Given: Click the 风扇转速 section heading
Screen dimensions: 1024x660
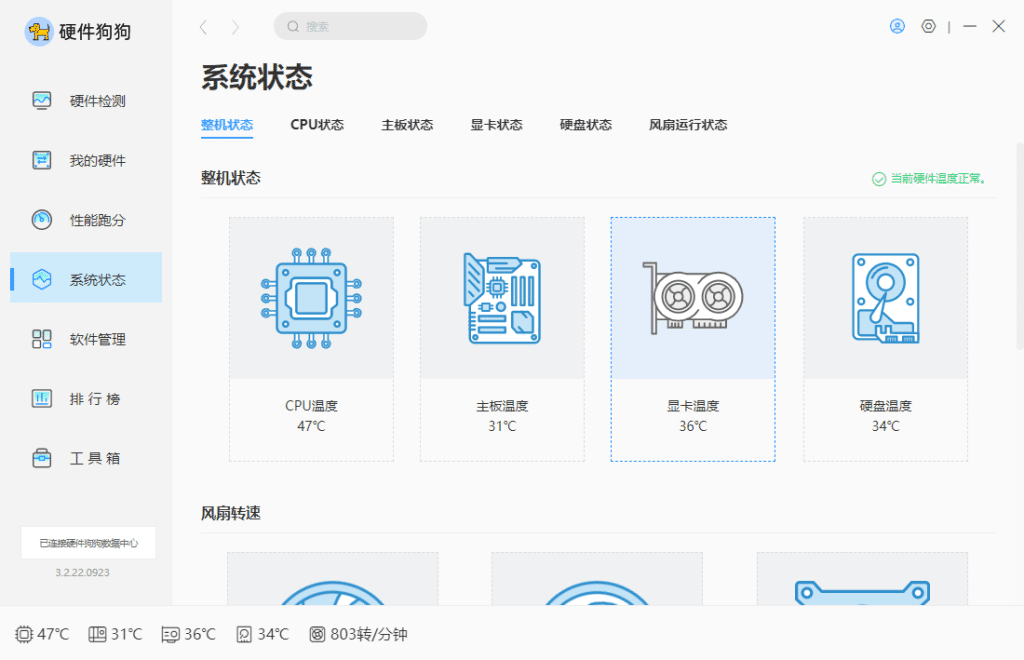Looking at the screenshot, I should [x=231, y=513].
